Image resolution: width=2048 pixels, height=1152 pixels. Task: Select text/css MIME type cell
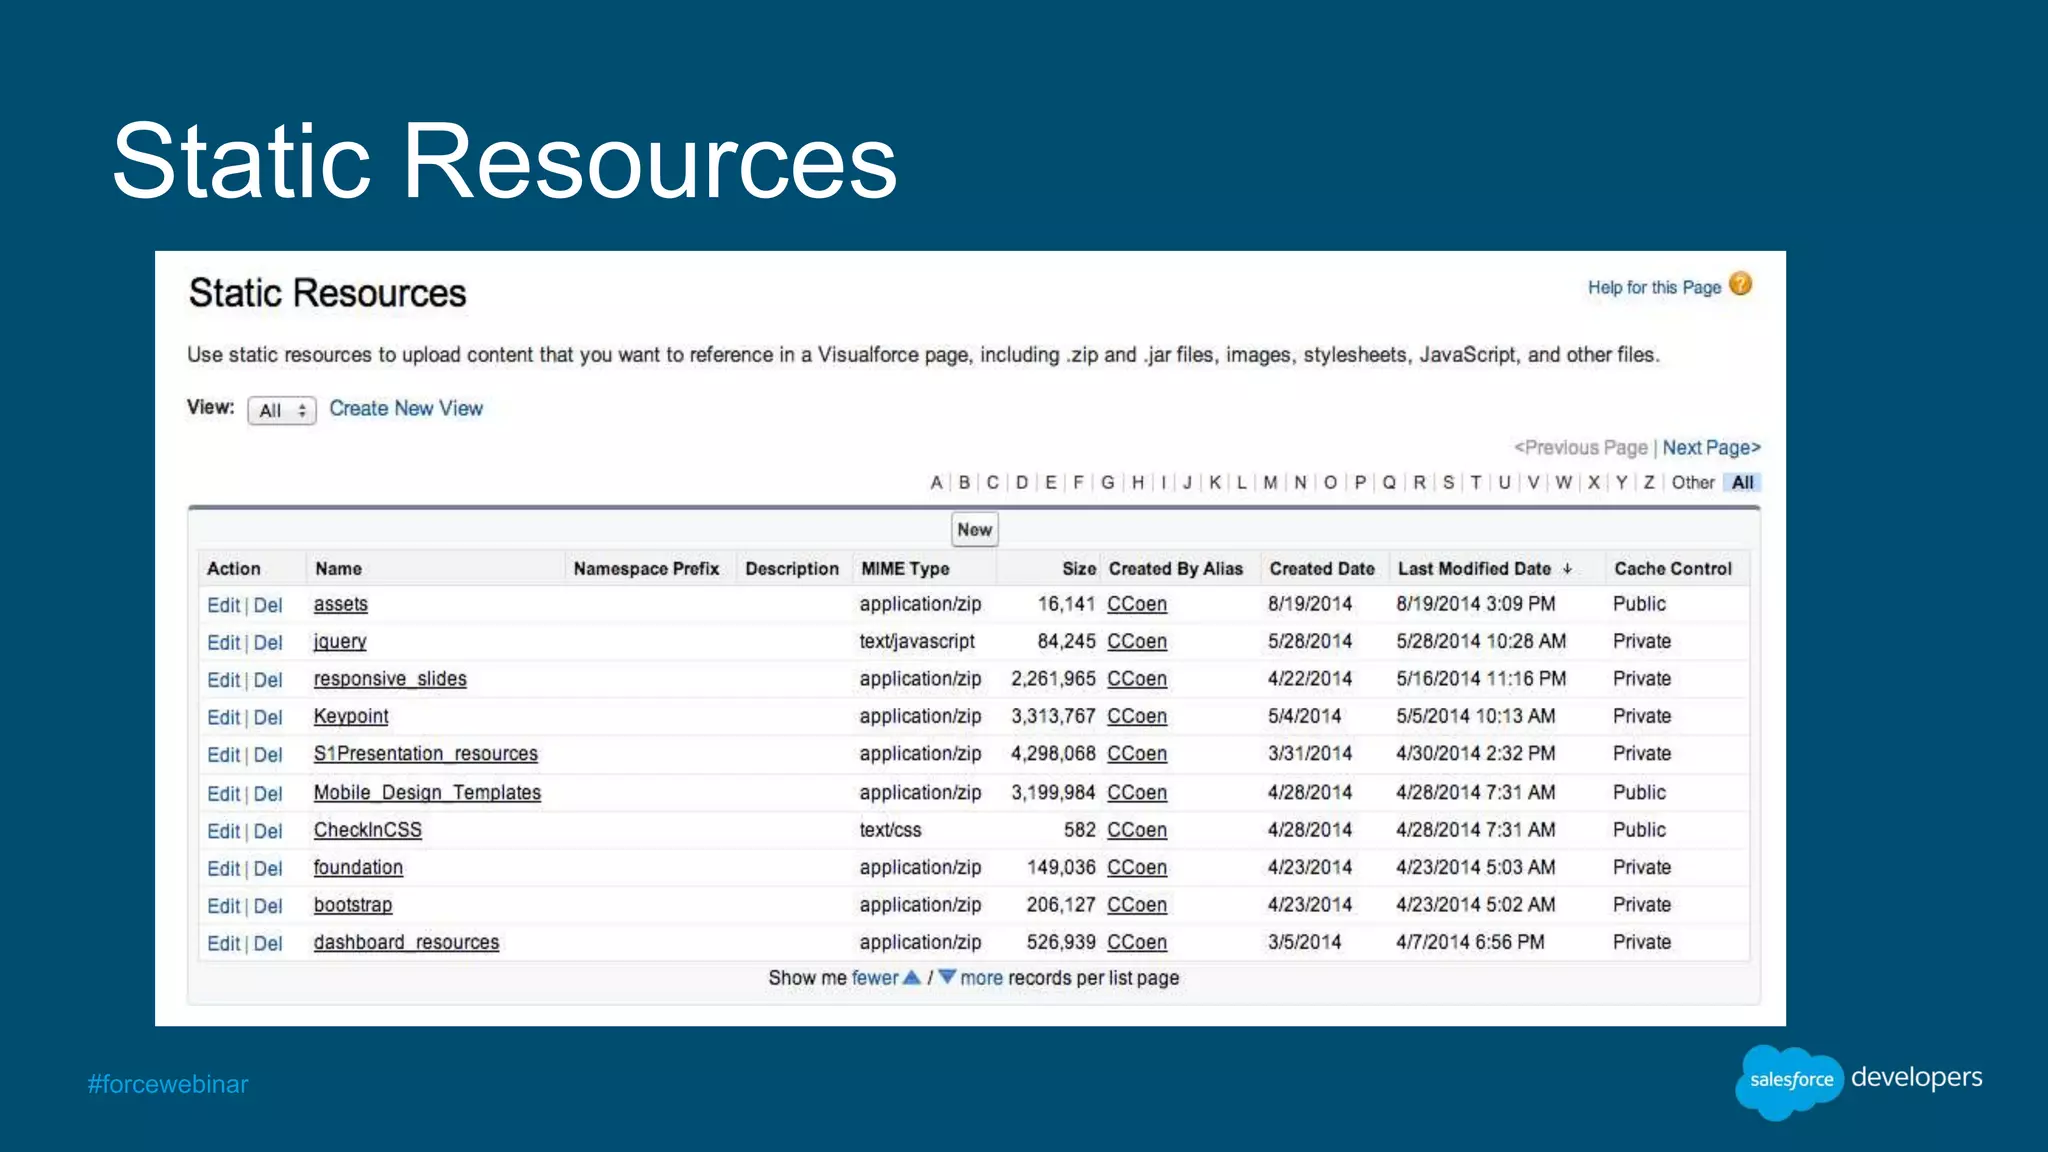pyautogui.click(x=890, y=830)
